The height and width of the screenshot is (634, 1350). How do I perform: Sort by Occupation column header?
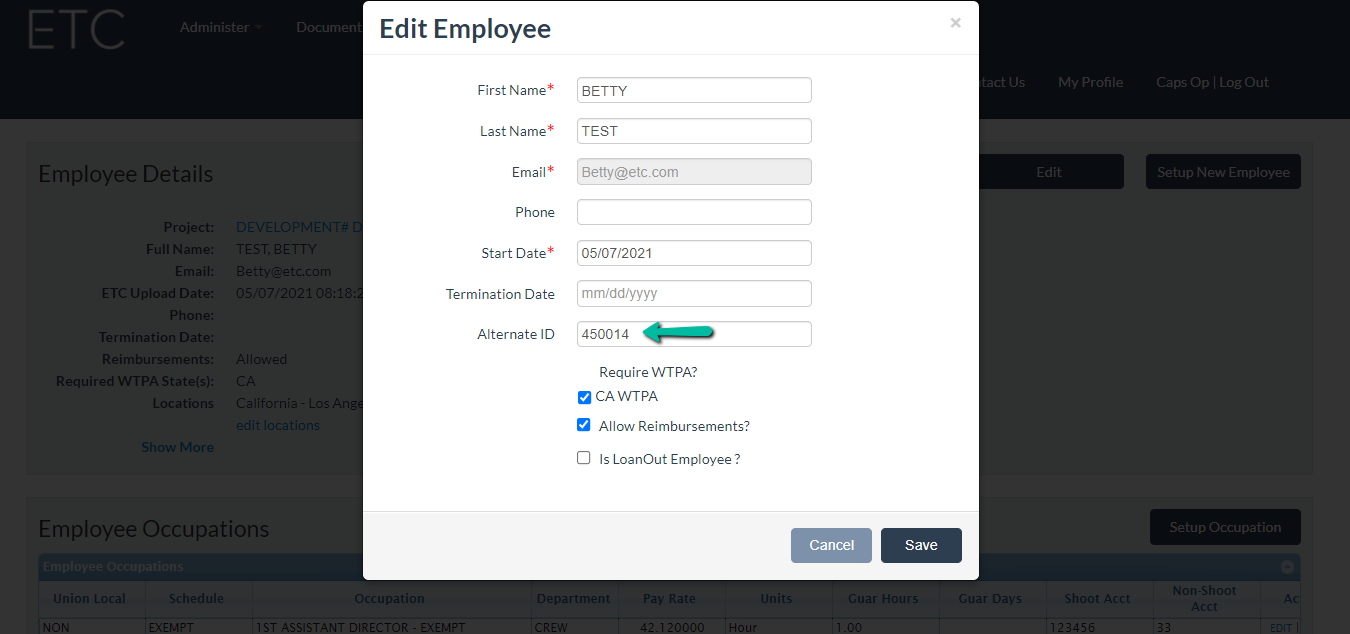pyautogui.click(x=390, y=598)
